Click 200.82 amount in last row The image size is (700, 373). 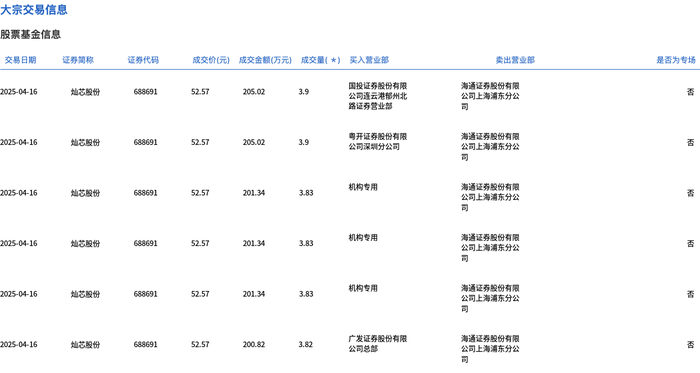click(x=254, y=344)
